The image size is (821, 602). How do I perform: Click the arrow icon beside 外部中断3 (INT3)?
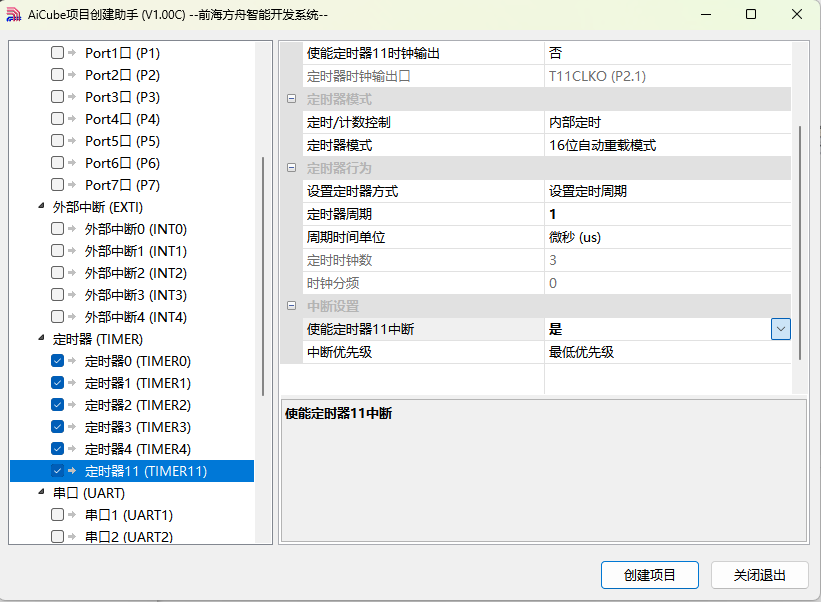click(72, 295)
